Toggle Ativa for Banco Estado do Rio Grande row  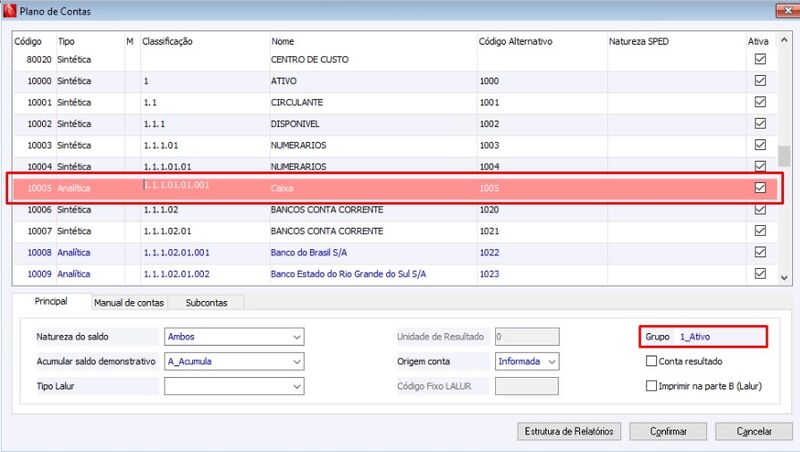pos(760,273)
